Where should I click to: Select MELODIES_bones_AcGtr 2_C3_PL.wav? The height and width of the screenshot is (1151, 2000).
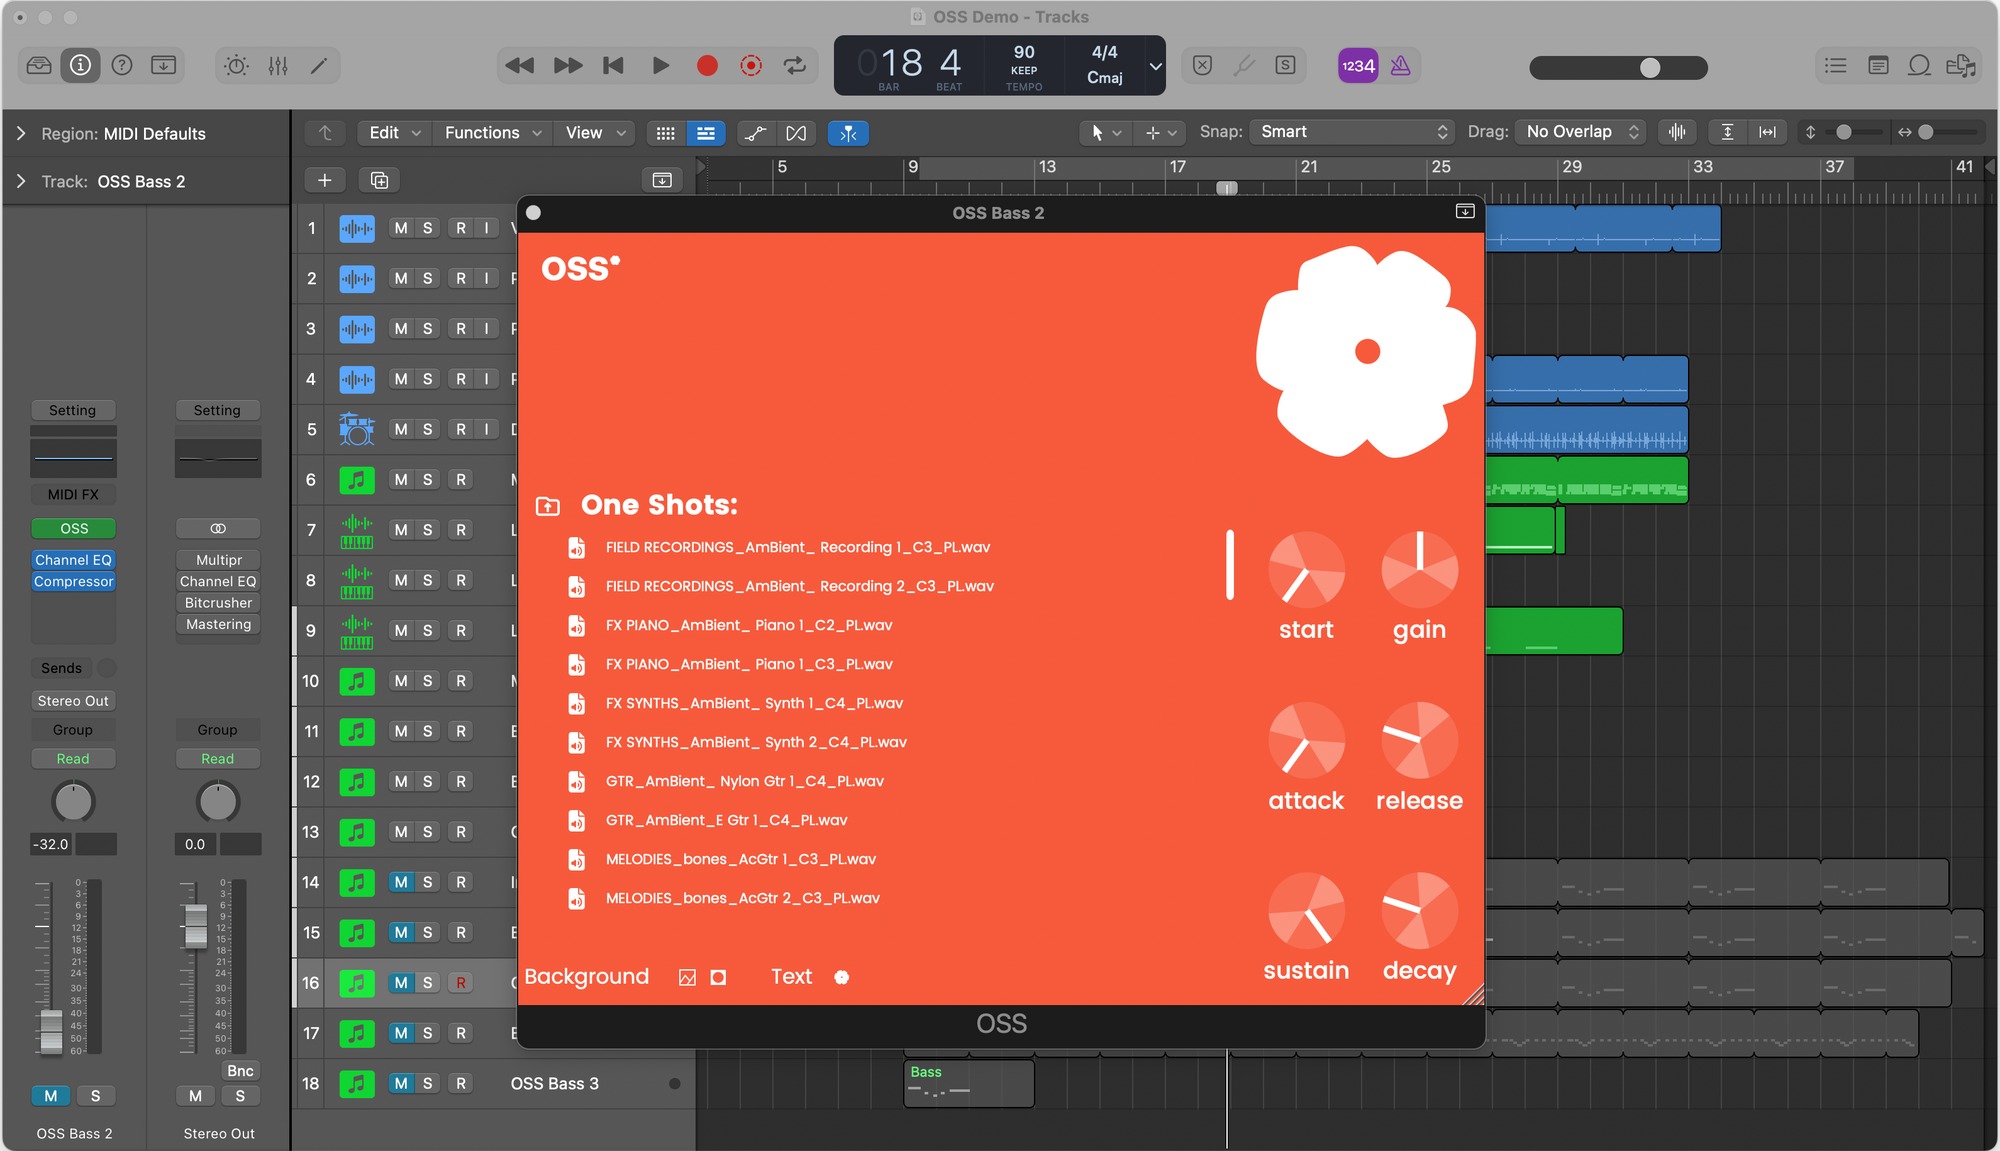coord(743,898)
